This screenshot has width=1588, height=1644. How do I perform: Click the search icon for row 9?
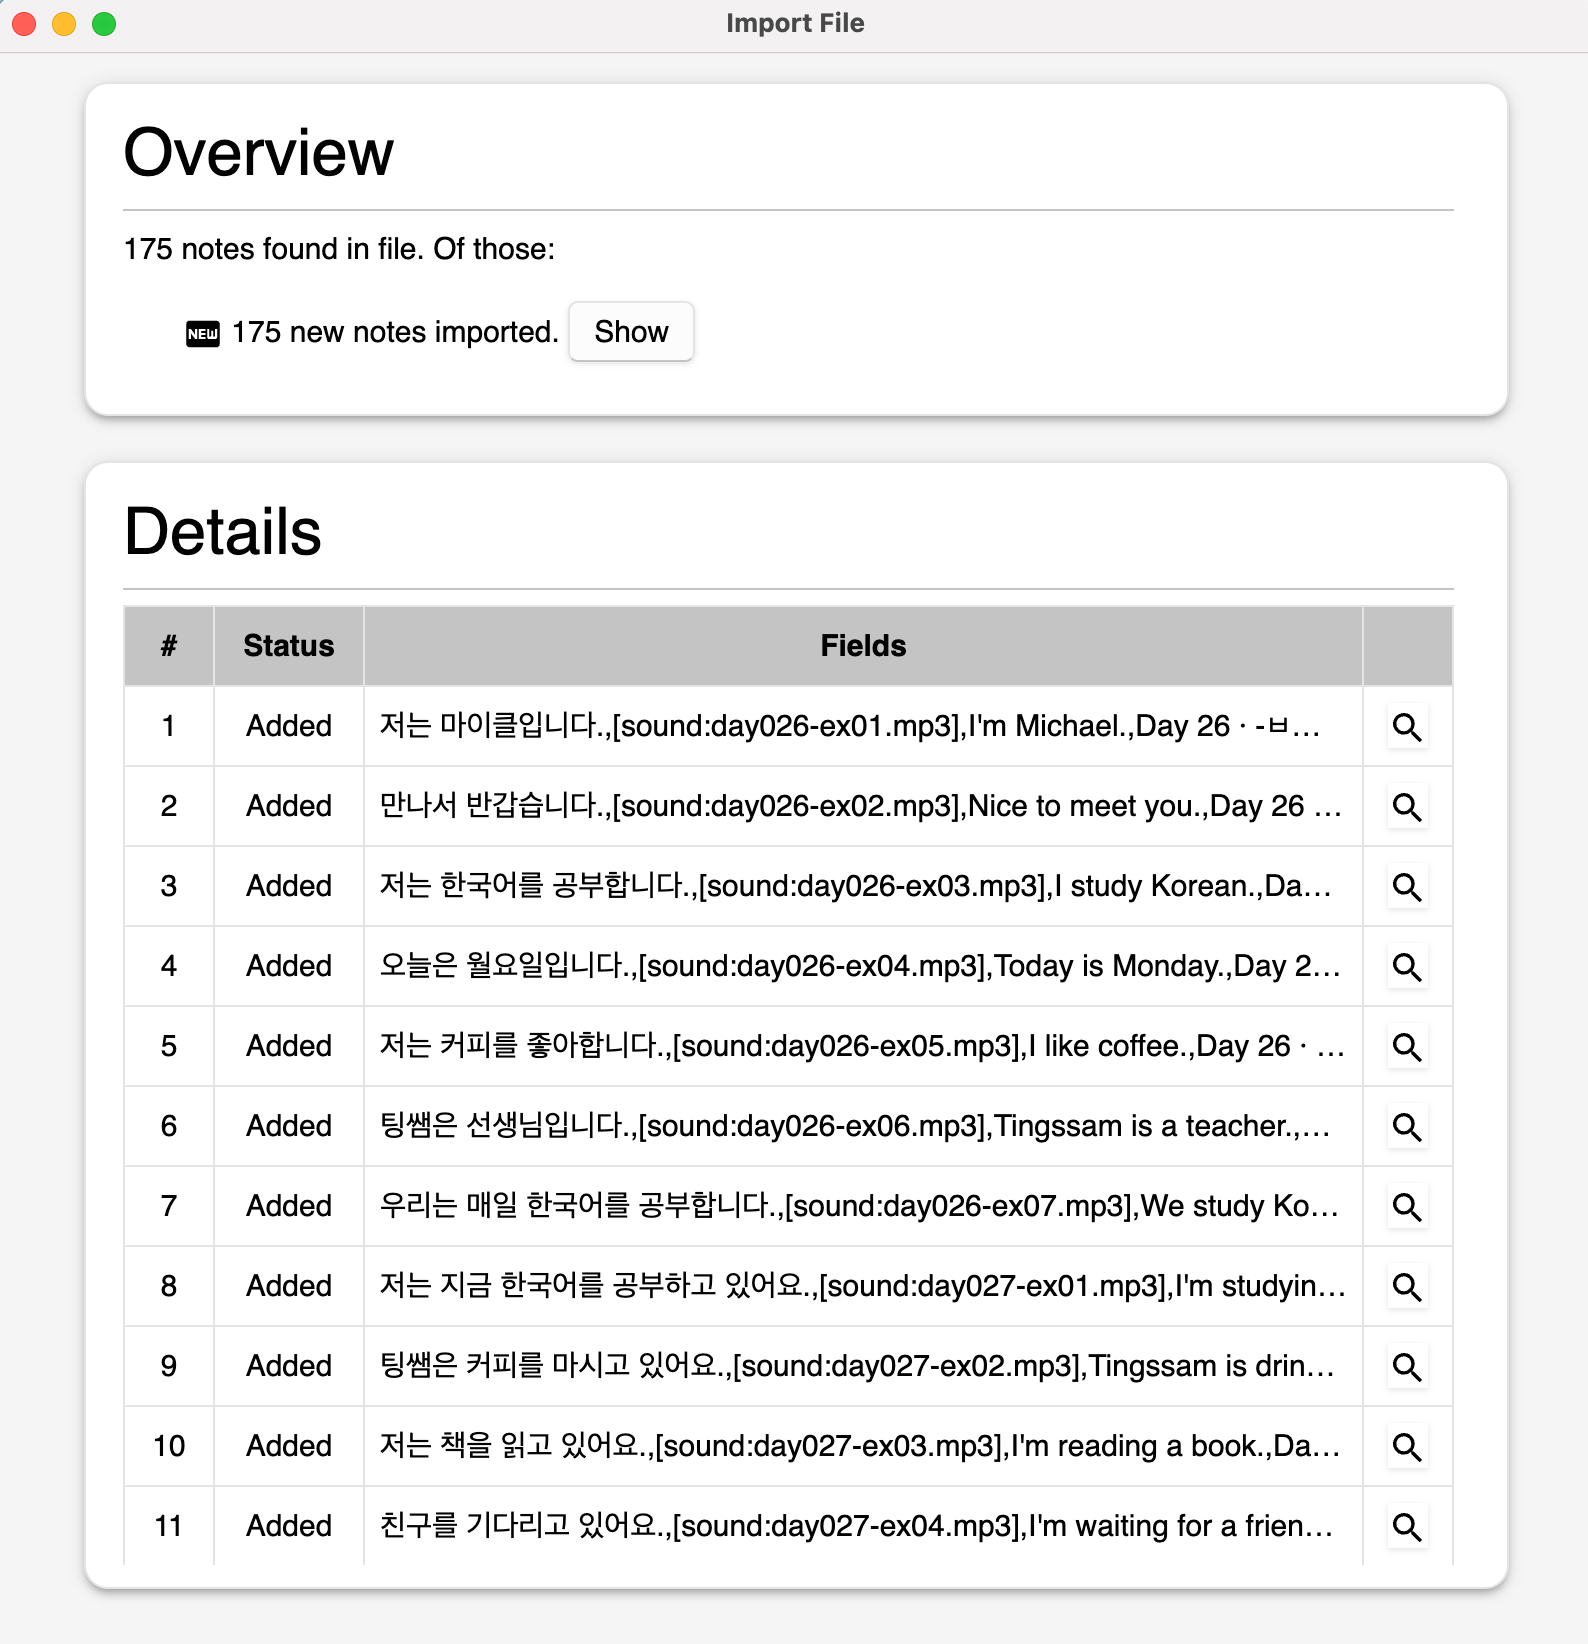[1407, 1367]
